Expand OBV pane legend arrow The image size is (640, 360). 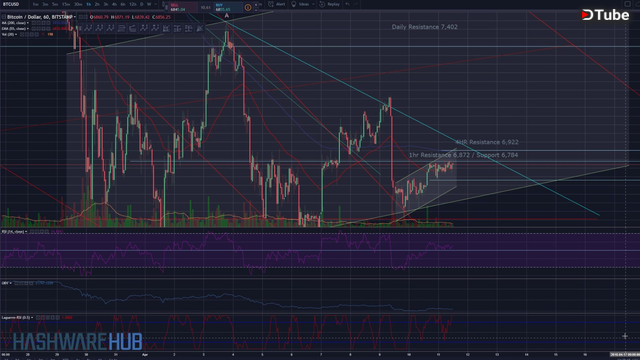click(11, 283)
